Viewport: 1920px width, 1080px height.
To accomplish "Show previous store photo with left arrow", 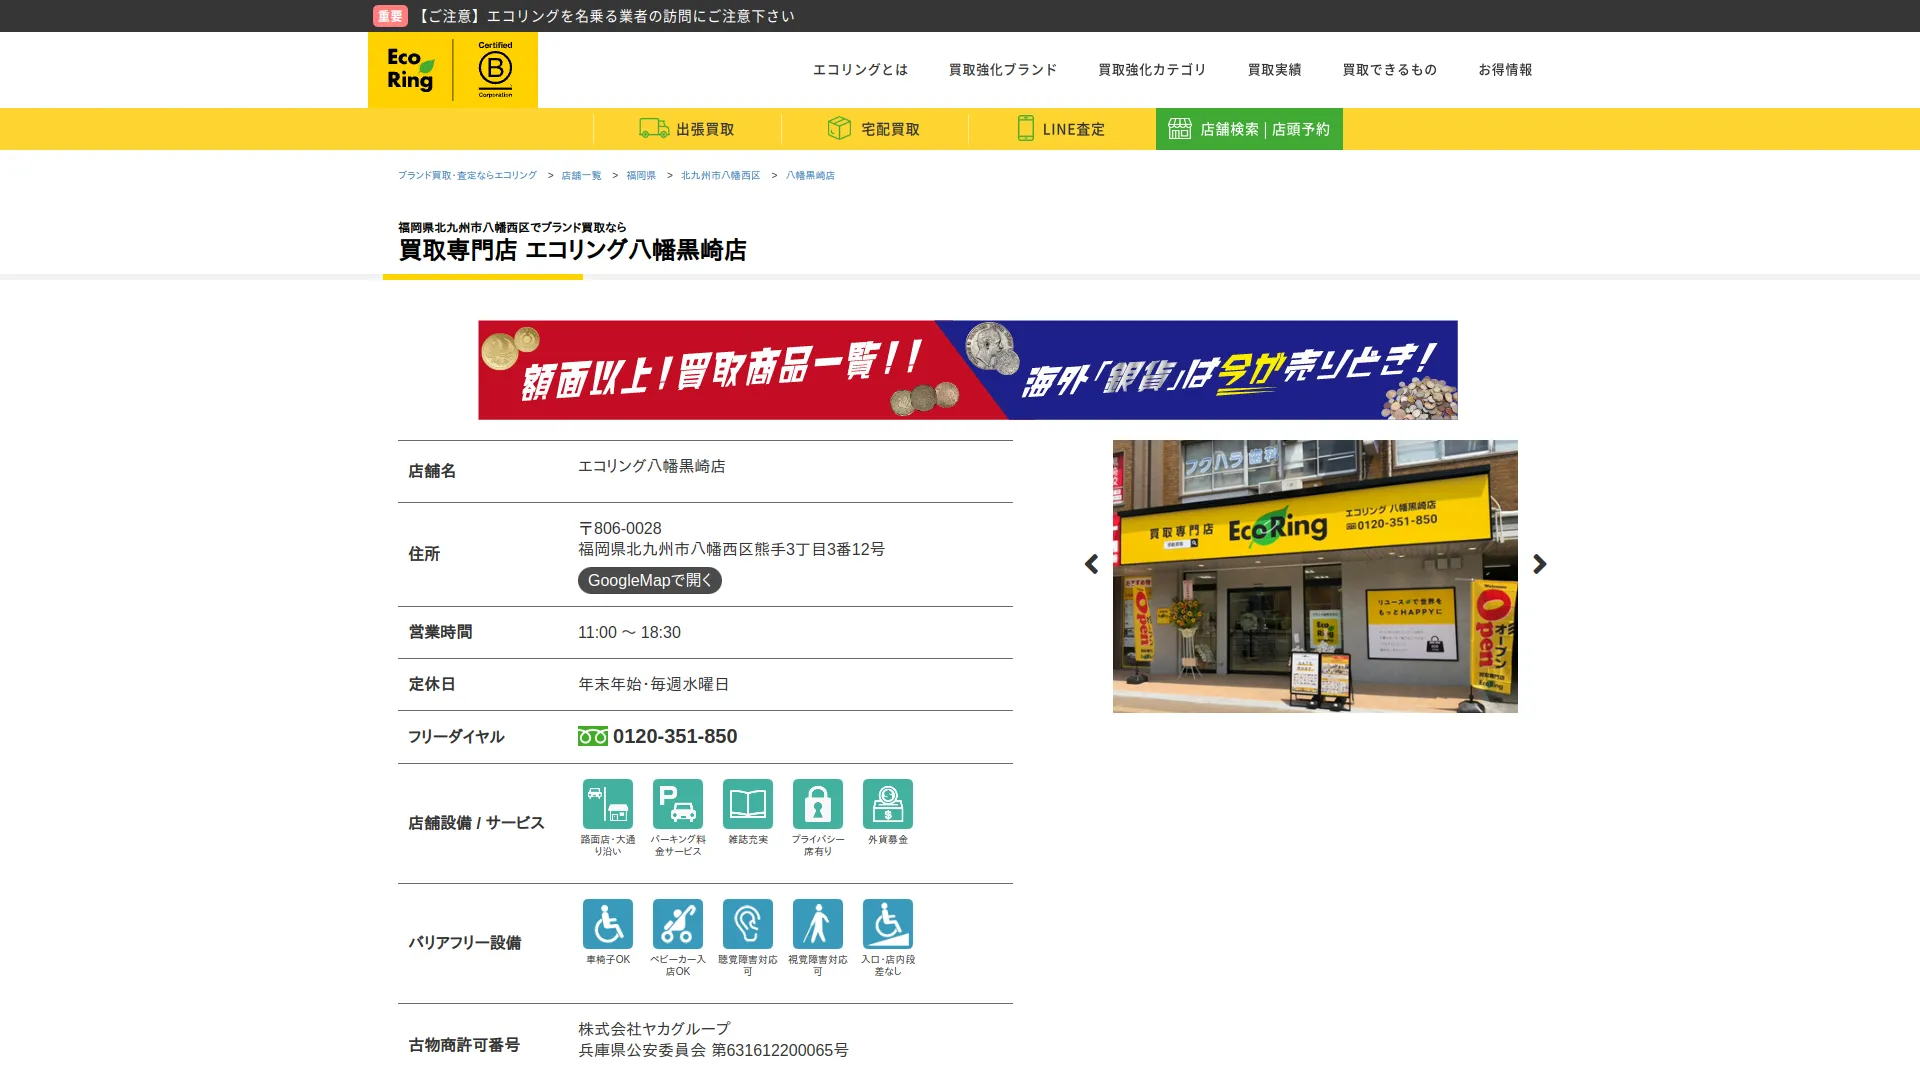I will pyautogui.click(x=1091, y=565).
